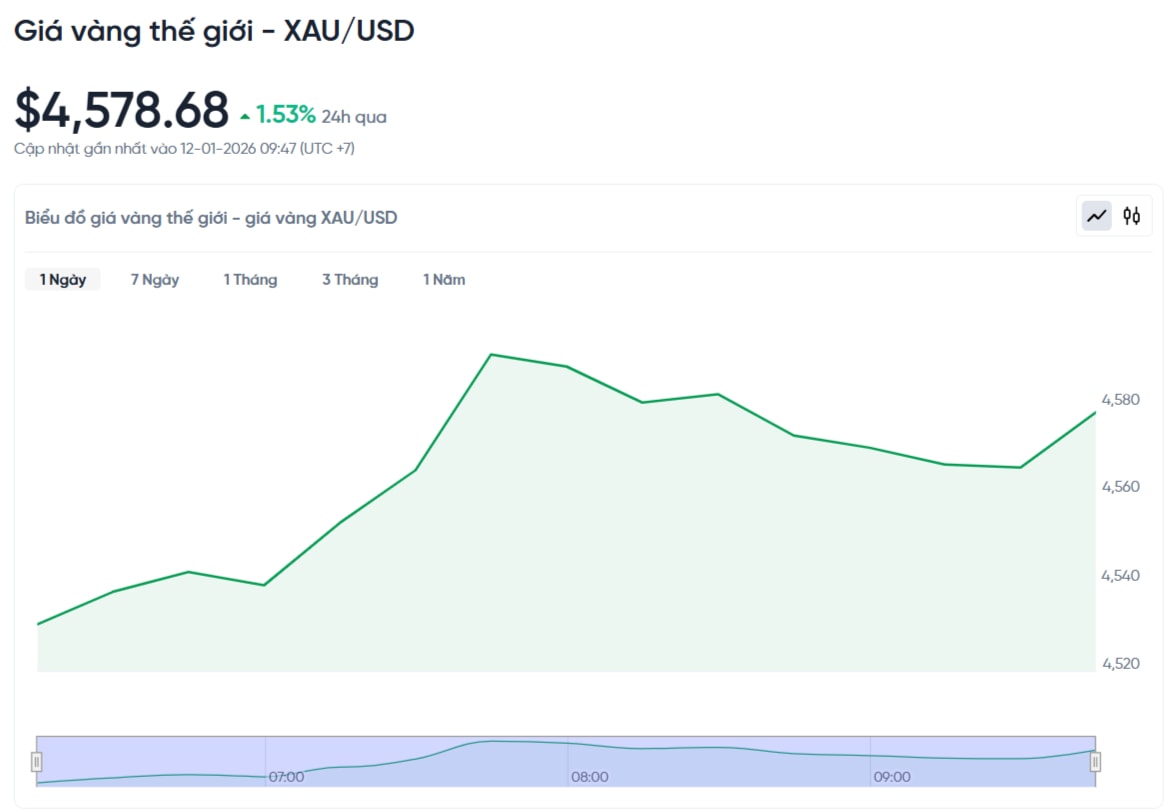Click the $4,578.68 current price
This screenshot has height=812, width=1168.
pyautogui.click(x=121, y=110)
